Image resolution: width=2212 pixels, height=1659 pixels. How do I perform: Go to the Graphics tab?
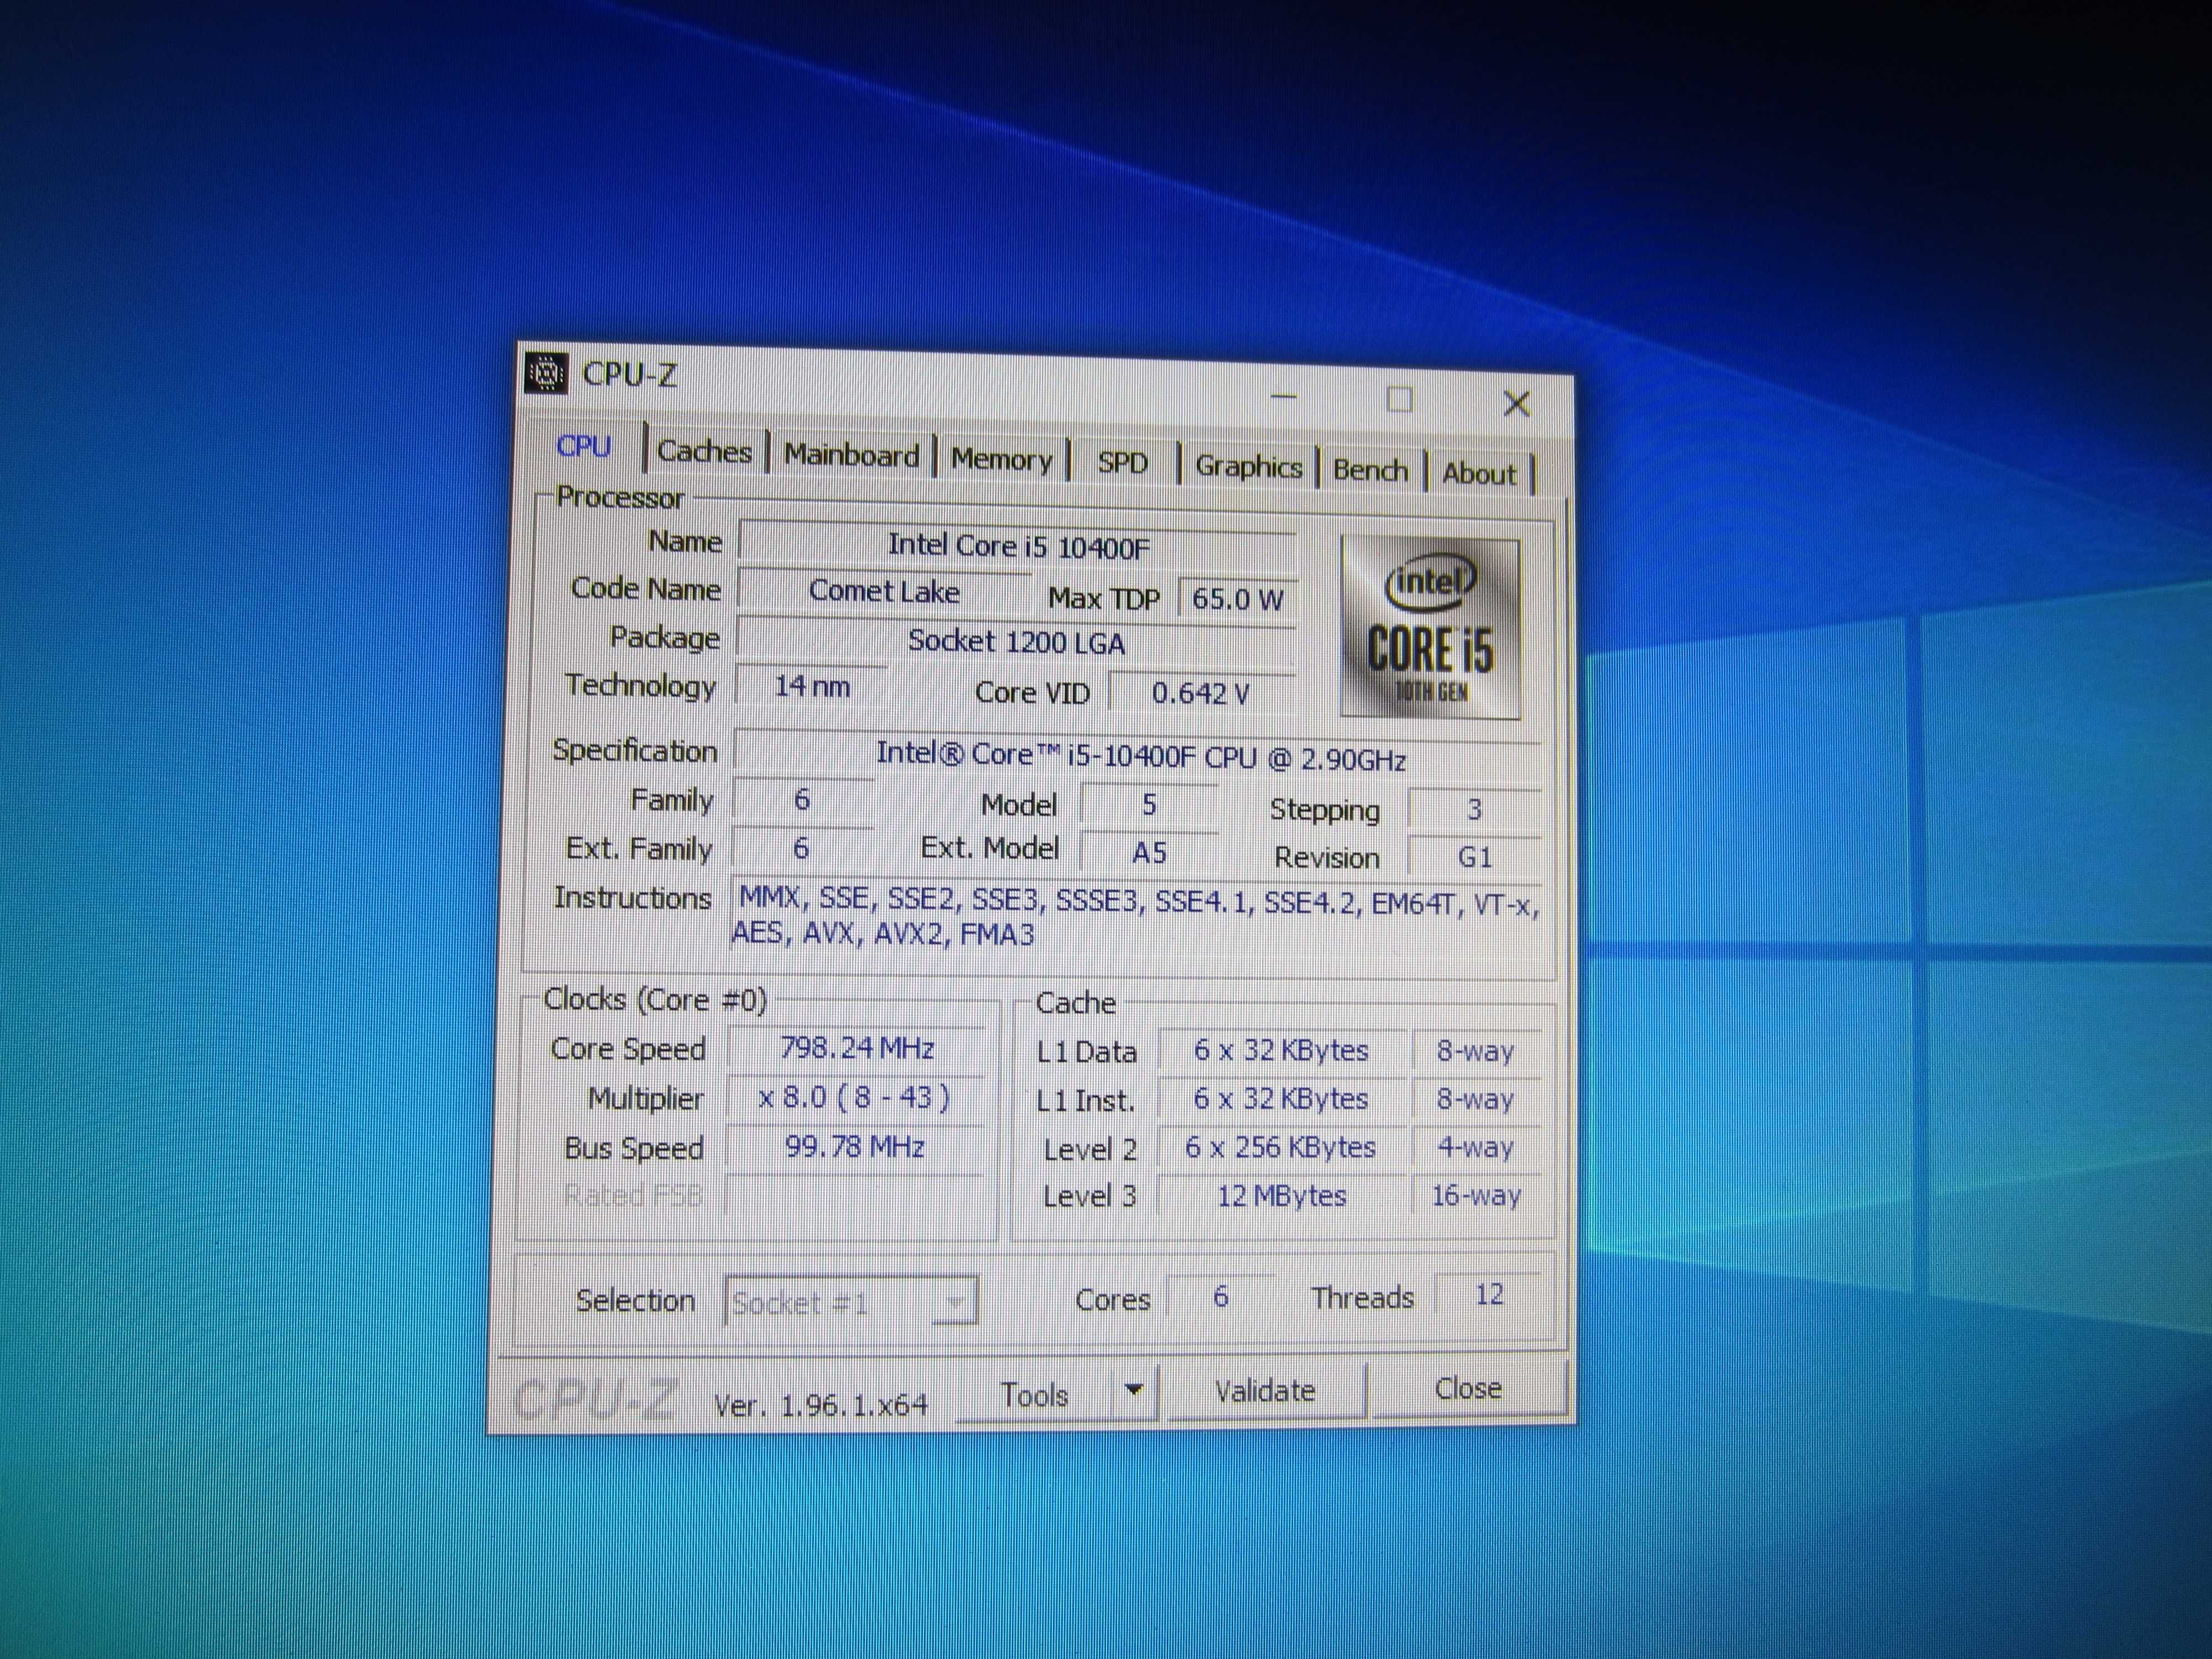[1248, 466]
